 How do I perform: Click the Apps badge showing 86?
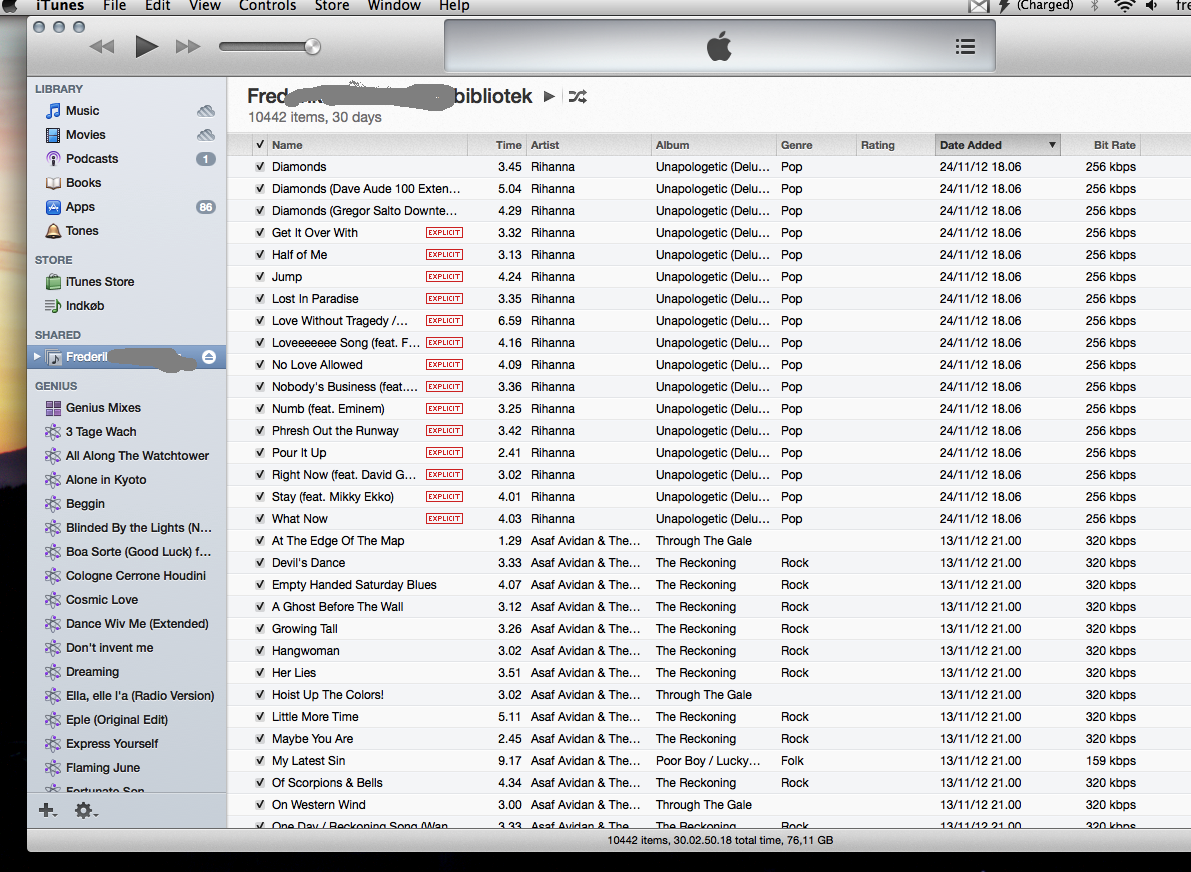click(x=206, y=207)
